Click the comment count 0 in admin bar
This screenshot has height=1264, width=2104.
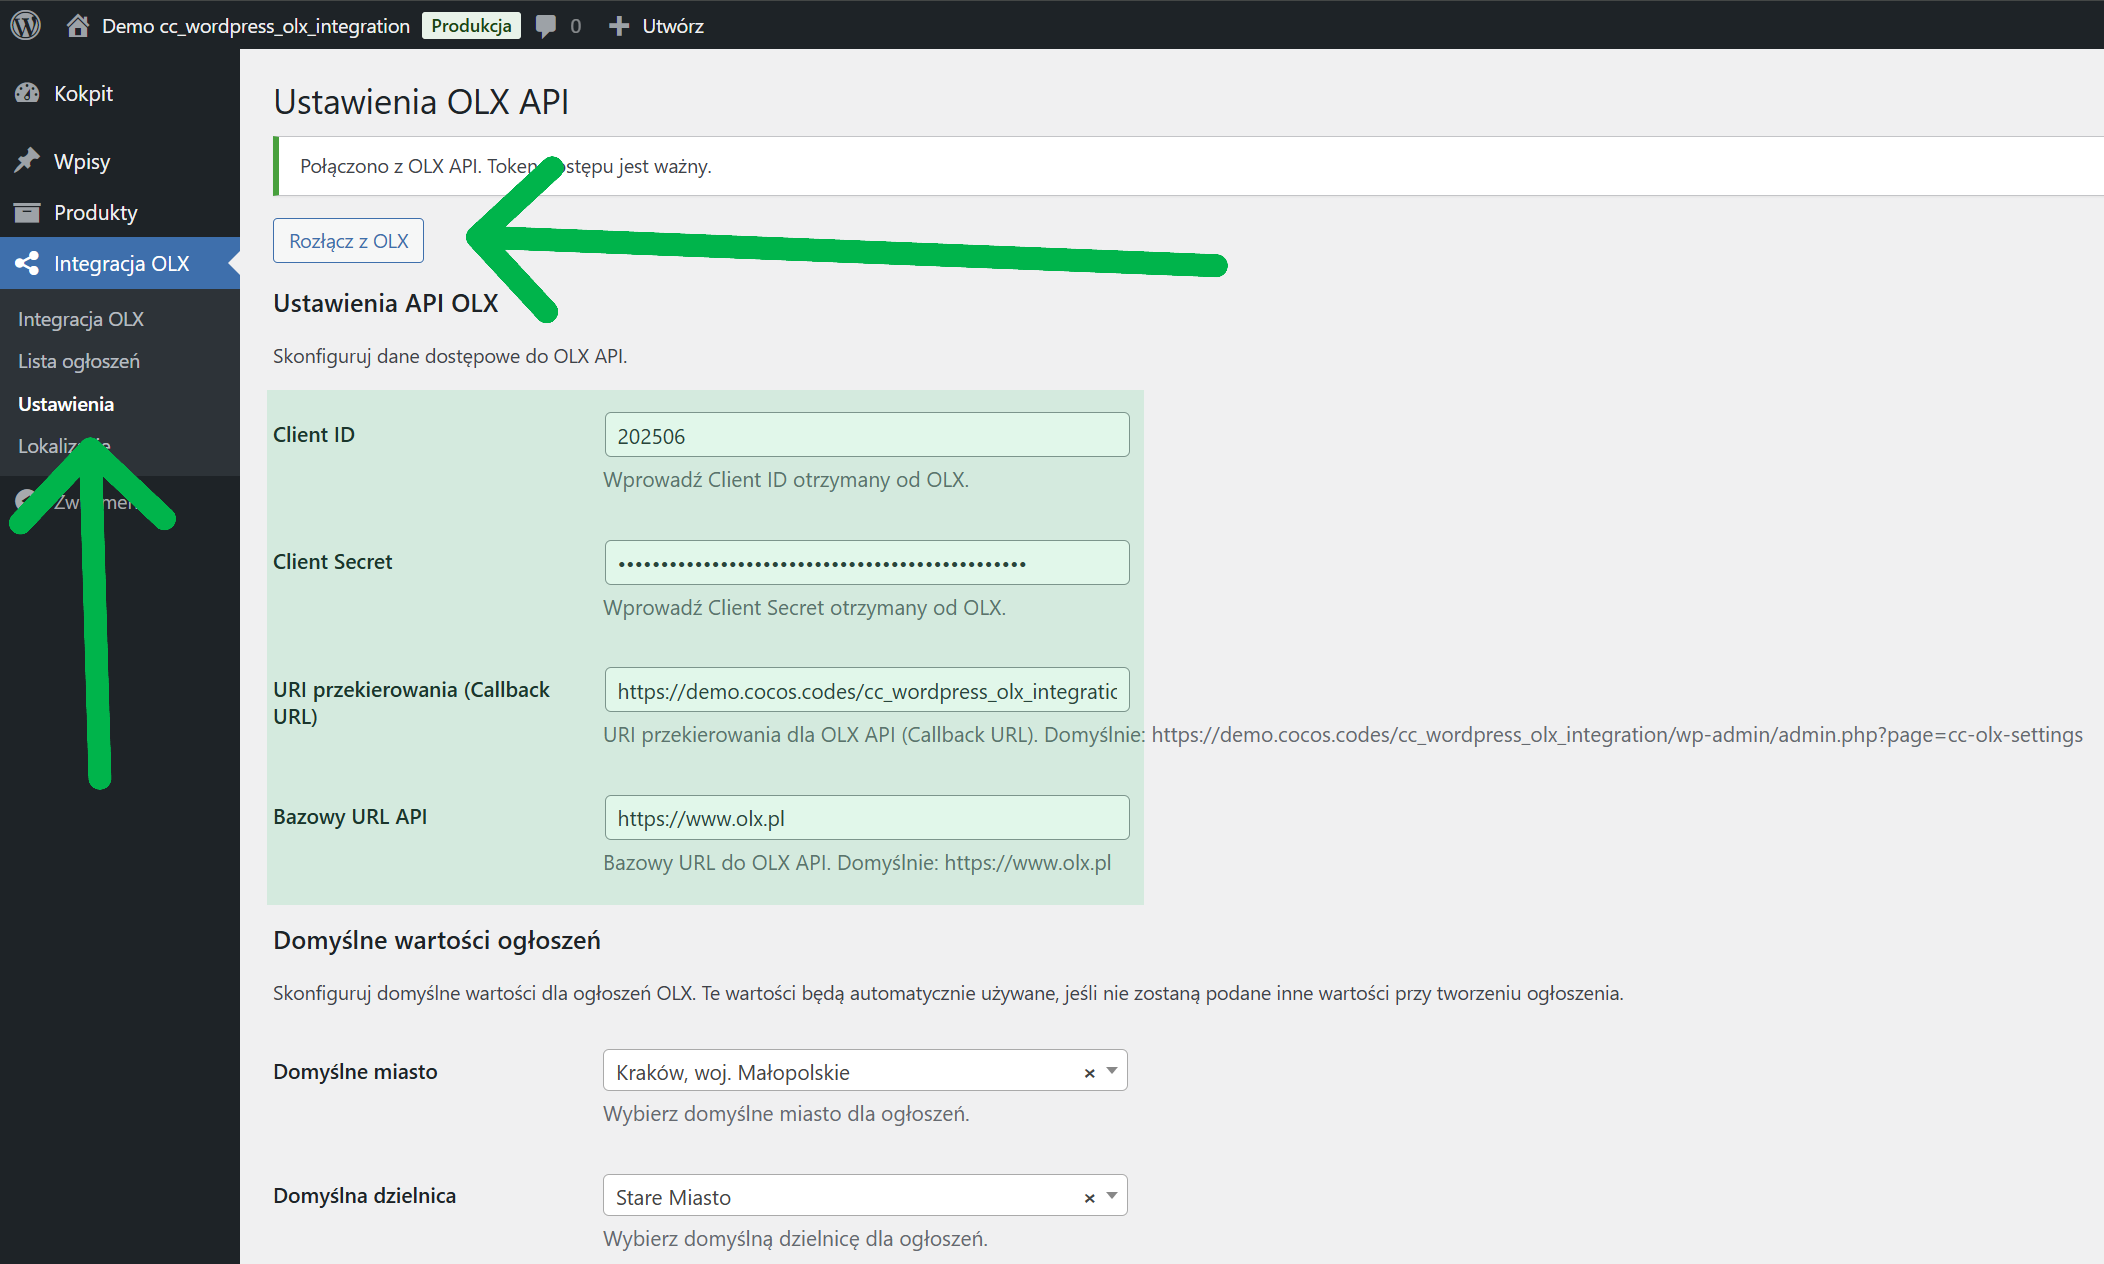[576, 26]
